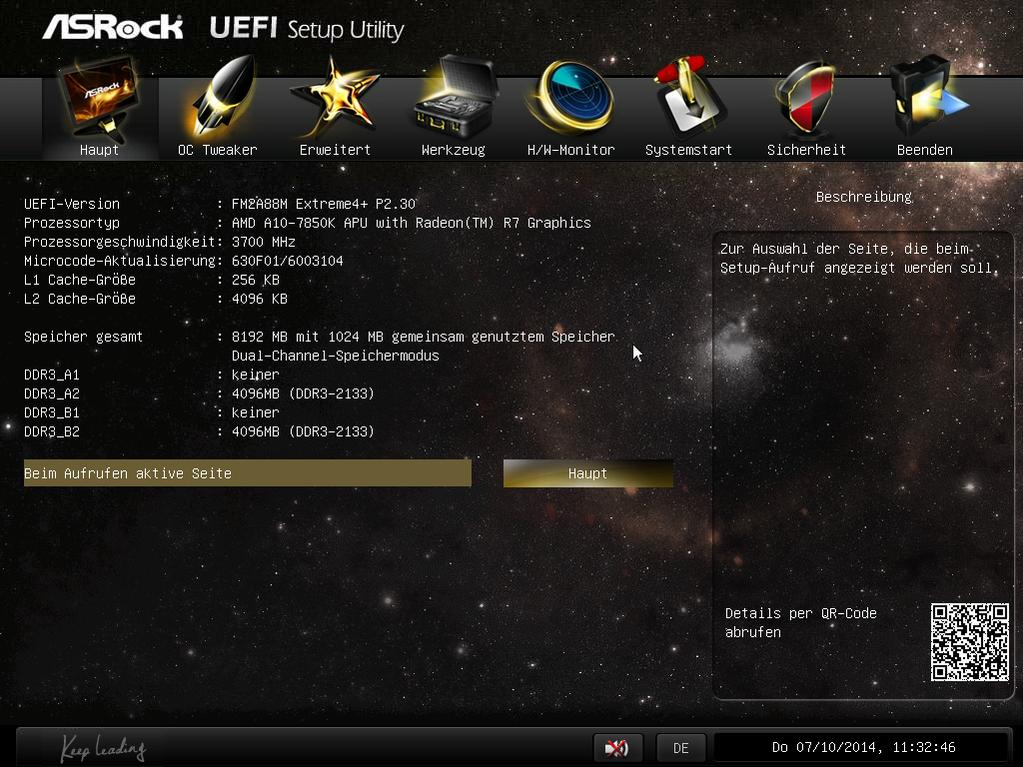Change language via the DE button
The width and height of the screenshot is (1023, 767).
point(680,747)
